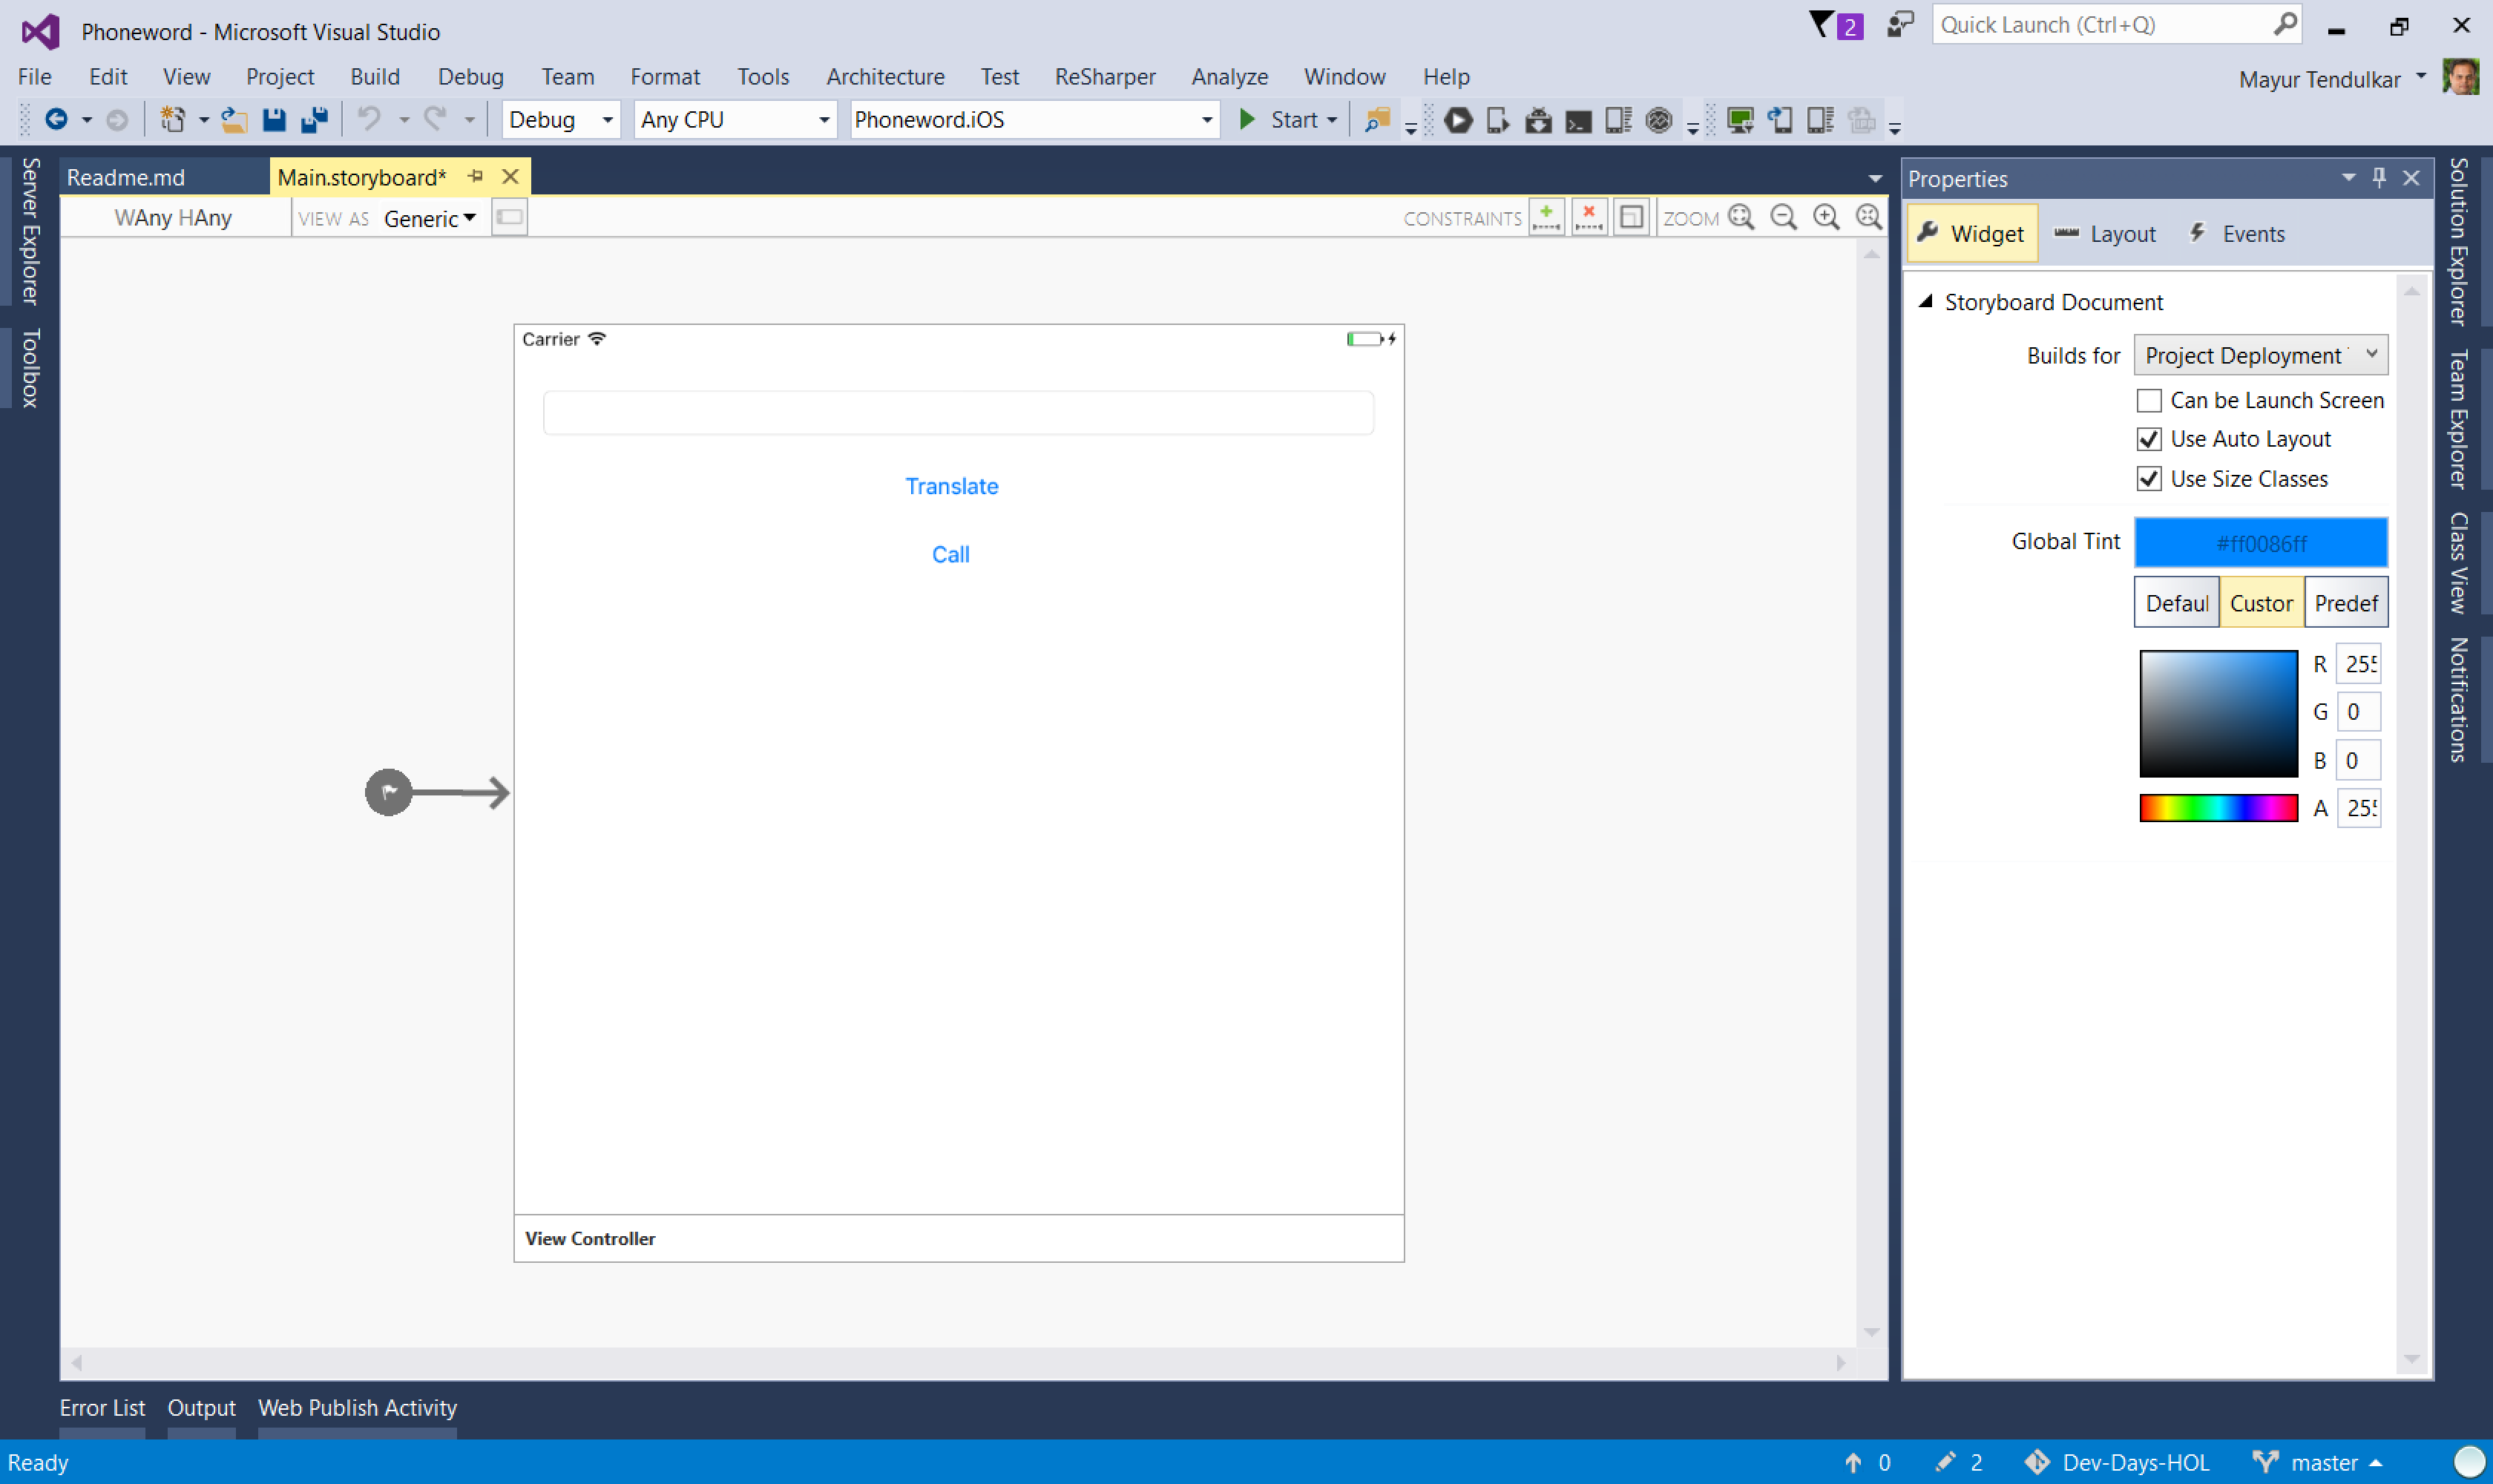Viewport: 2493px width, 1484px height.
Task: Click the Quick Launch search box
Action: click(2116, 25)
